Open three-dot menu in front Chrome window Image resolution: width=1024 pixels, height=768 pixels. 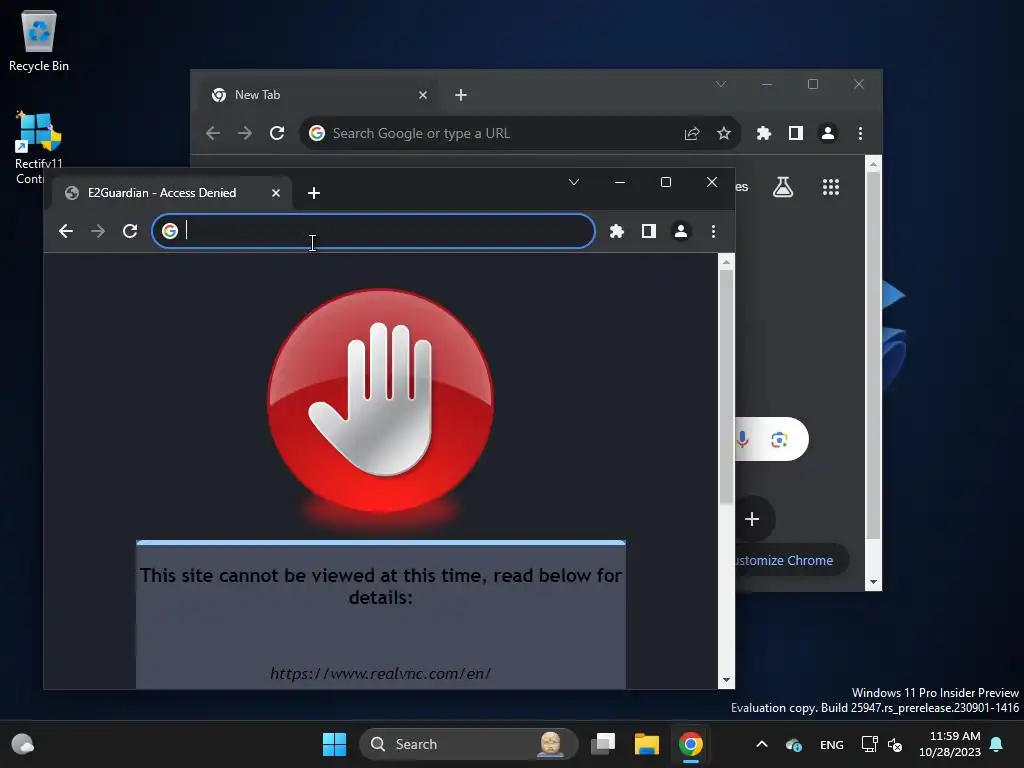tap(713, 231)
